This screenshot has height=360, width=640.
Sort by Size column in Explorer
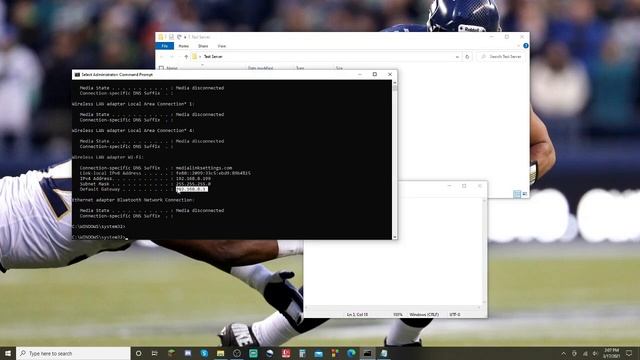[x=339, y=68]
